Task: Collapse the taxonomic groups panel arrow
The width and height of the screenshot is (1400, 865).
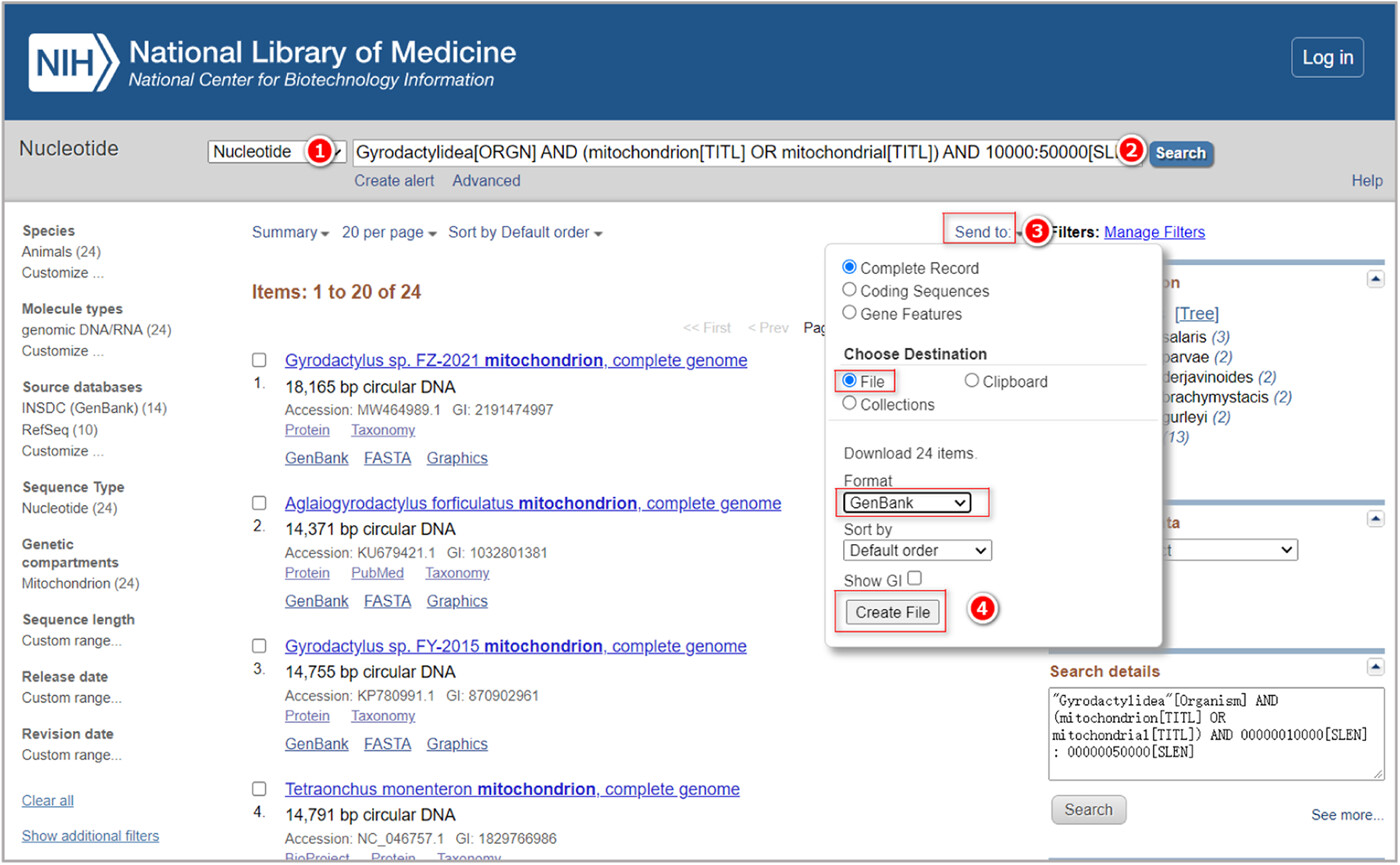Action: (1376, 279)
